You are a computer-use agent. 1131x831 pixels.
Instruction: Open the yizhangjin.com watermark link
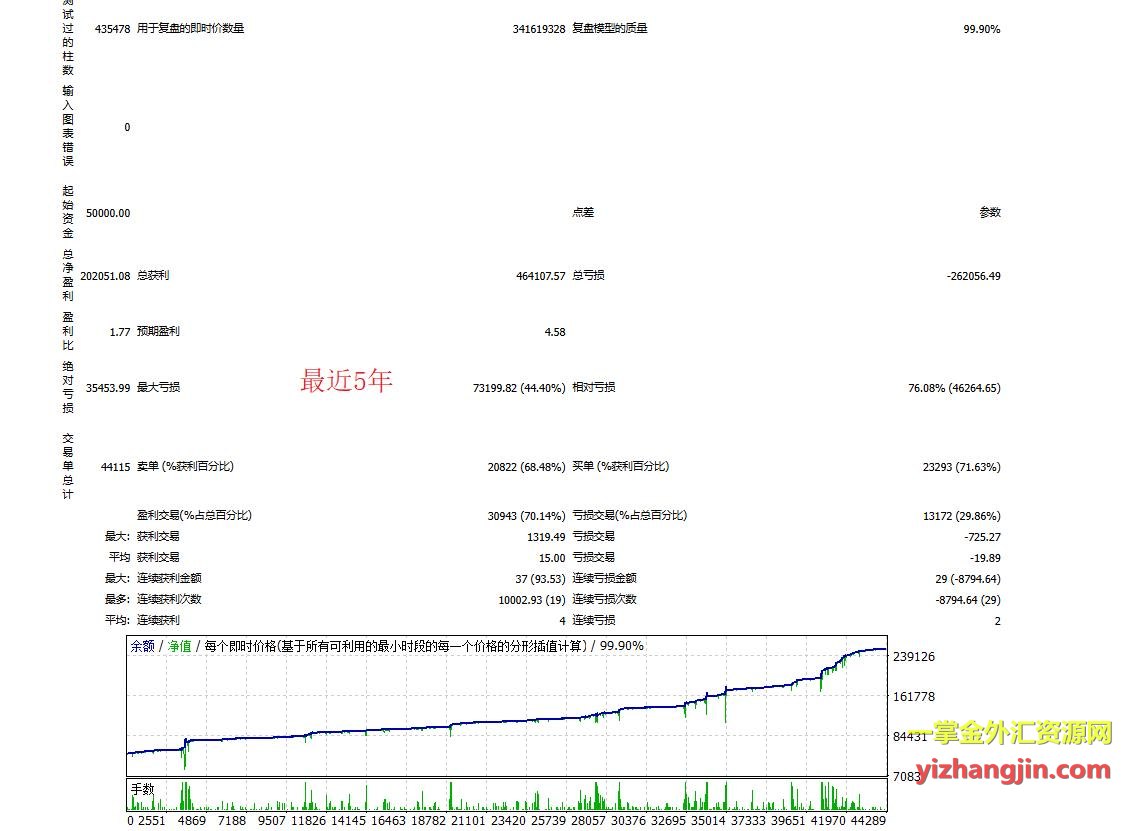[x=1018, y=769]
